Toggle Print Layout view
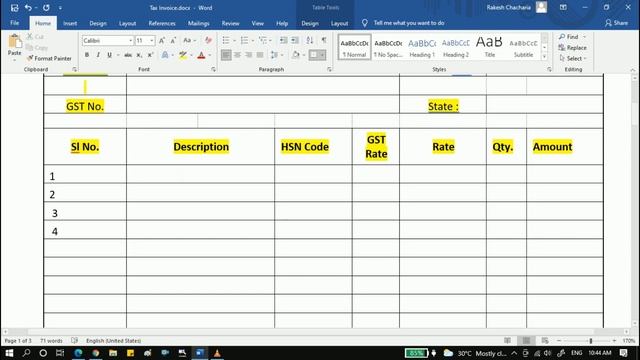Viewport: 640px width, 360px height. coord(526,340)
